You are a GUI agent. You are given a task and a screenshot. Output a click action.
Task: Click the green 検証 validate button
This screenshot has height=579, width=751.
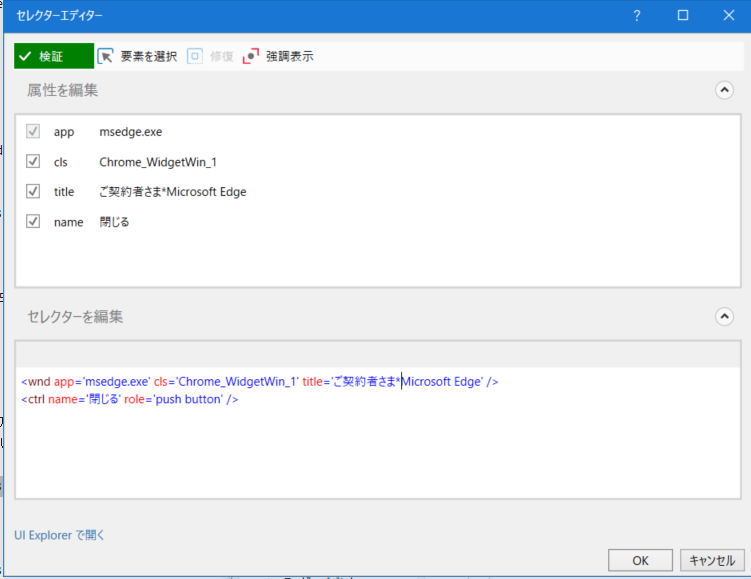tap(54, 56)
